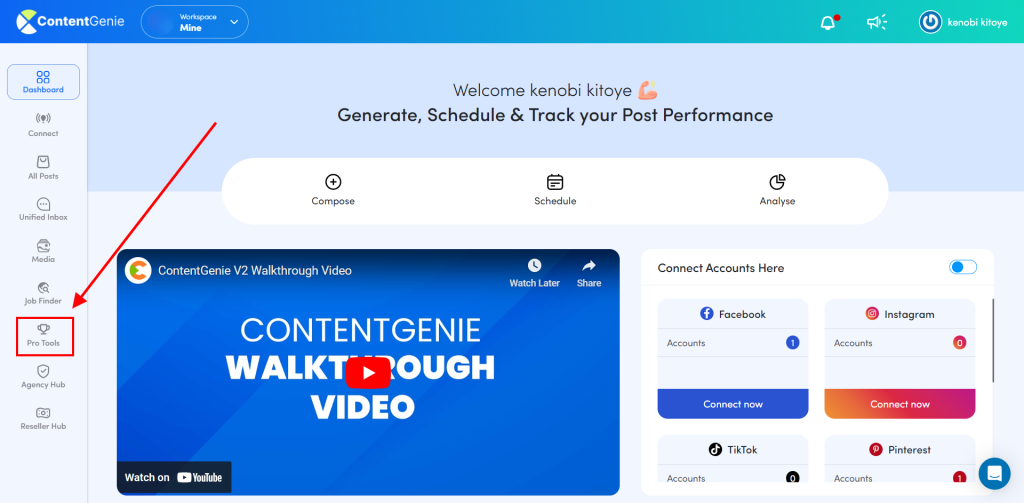Play the ContentGenie walkthrough video
The image size is (1024, 503).
click(368, 373)
